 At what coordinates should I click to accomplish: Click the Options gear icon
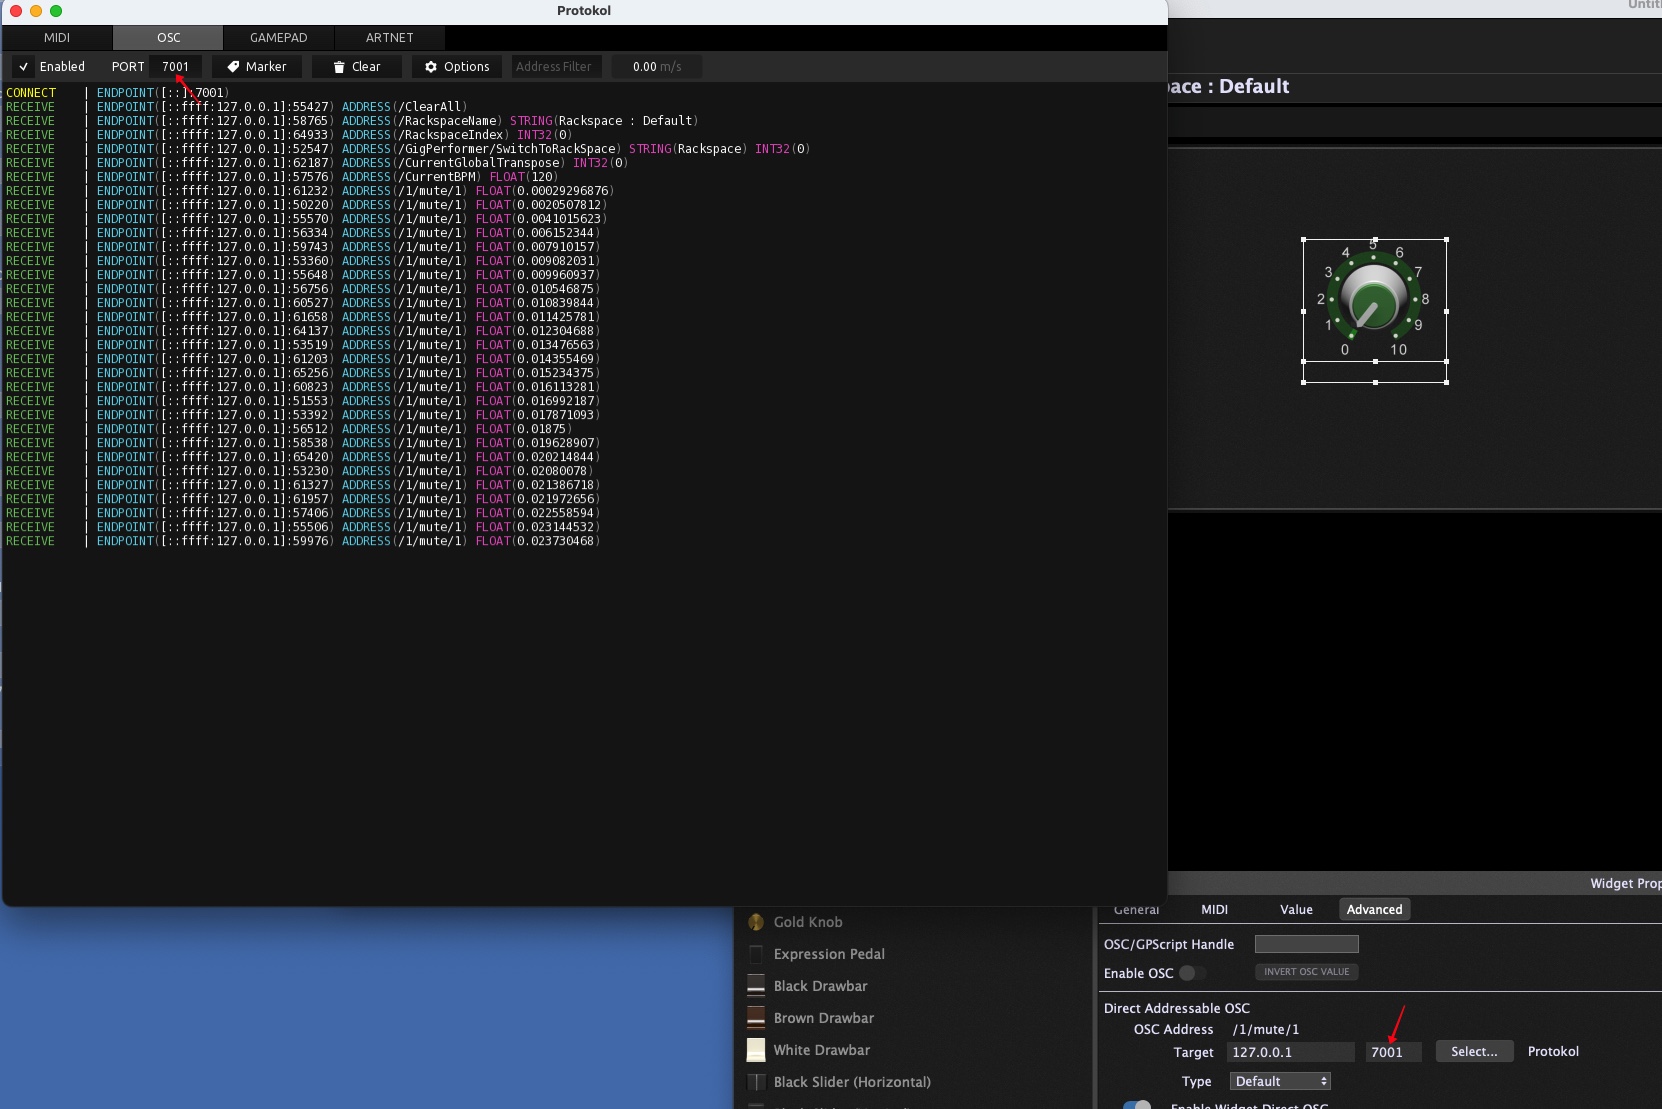coord(431,67)
